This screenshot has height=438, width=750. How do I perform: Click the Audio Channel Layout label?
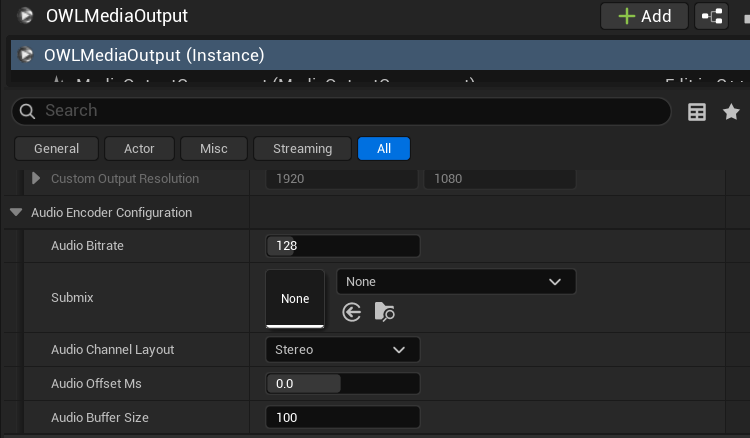[112, 350]
